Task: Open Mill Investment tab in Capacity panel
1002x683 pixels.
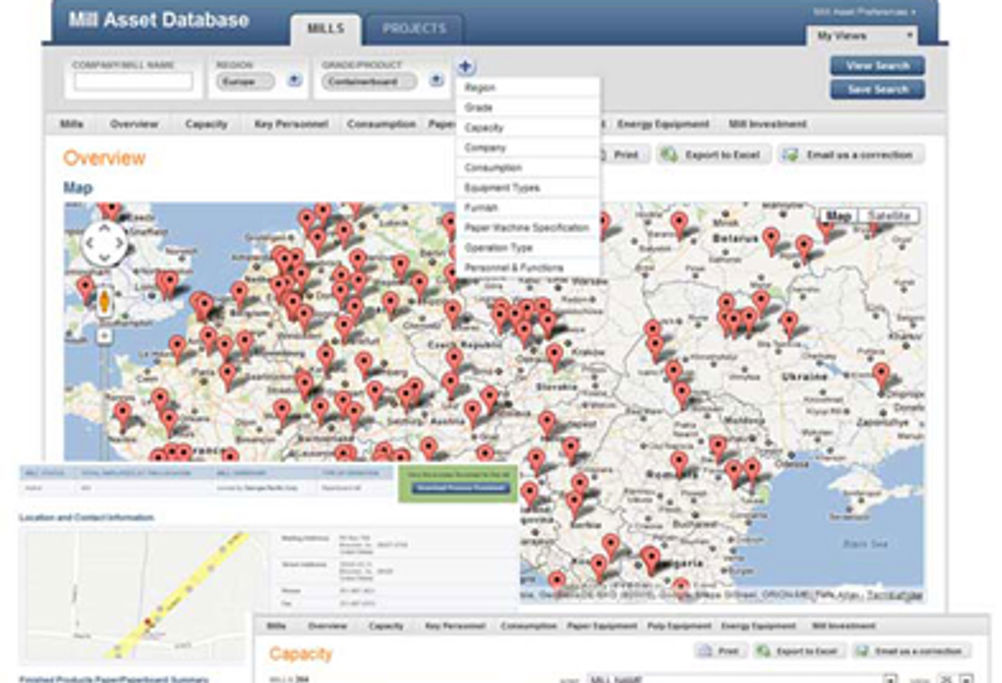Action: point(844,626)
